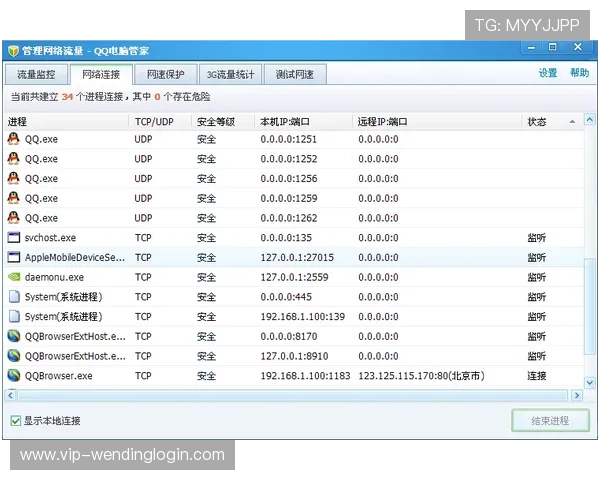
Task: Click the horizontal scrollbar left arrow
Action: (x=11, y=395)
